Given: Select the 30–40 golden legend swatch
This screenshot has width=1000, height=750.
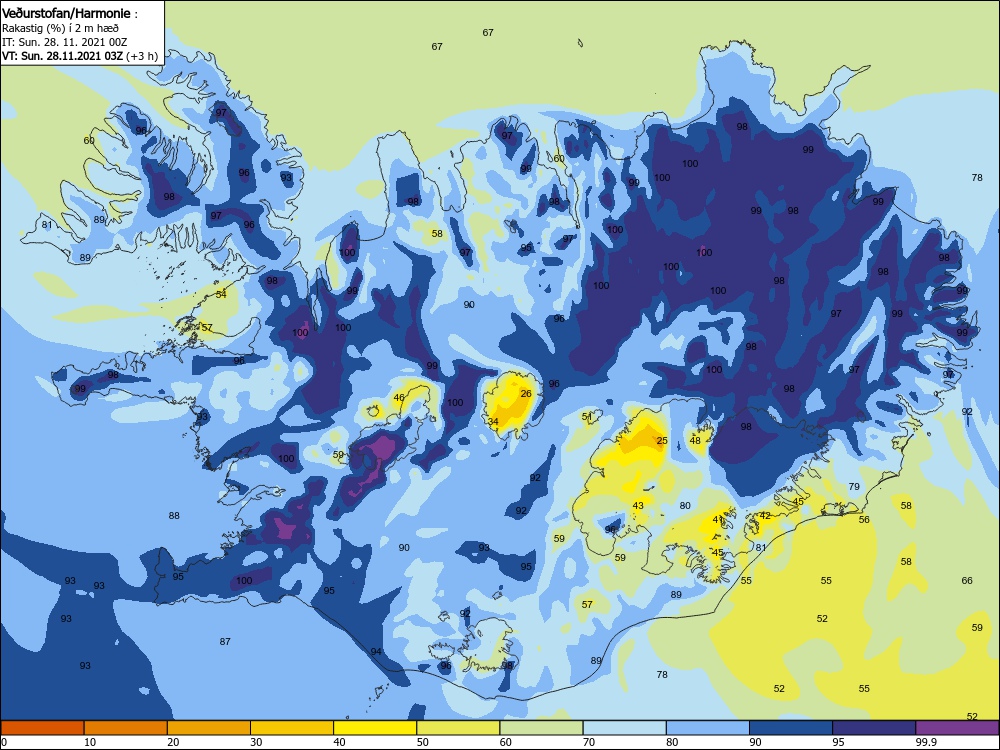Looking at the screenshot, I should tap(292, 728).
